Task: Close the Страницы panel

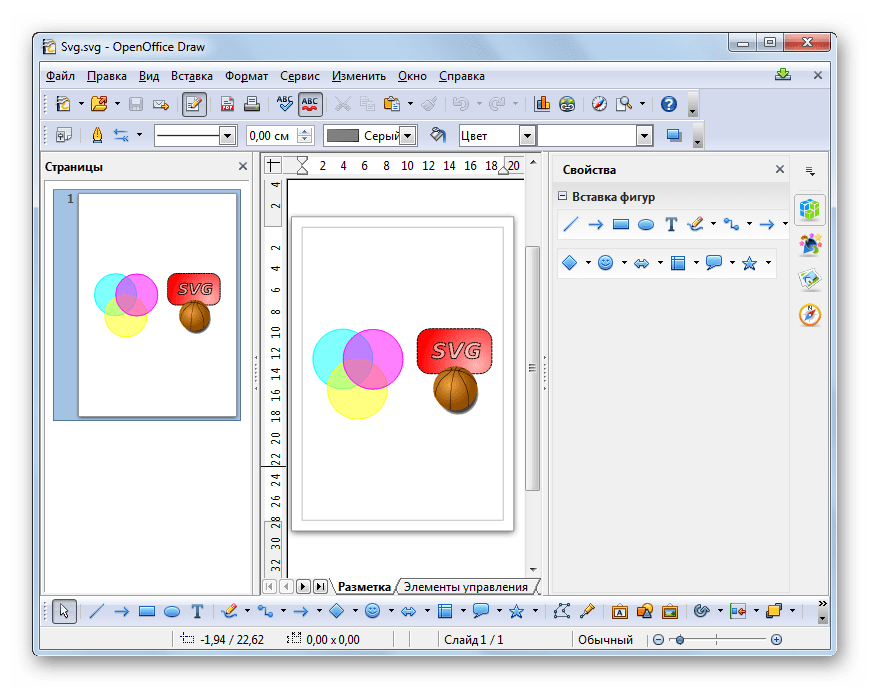Action: tap(243, 167)
